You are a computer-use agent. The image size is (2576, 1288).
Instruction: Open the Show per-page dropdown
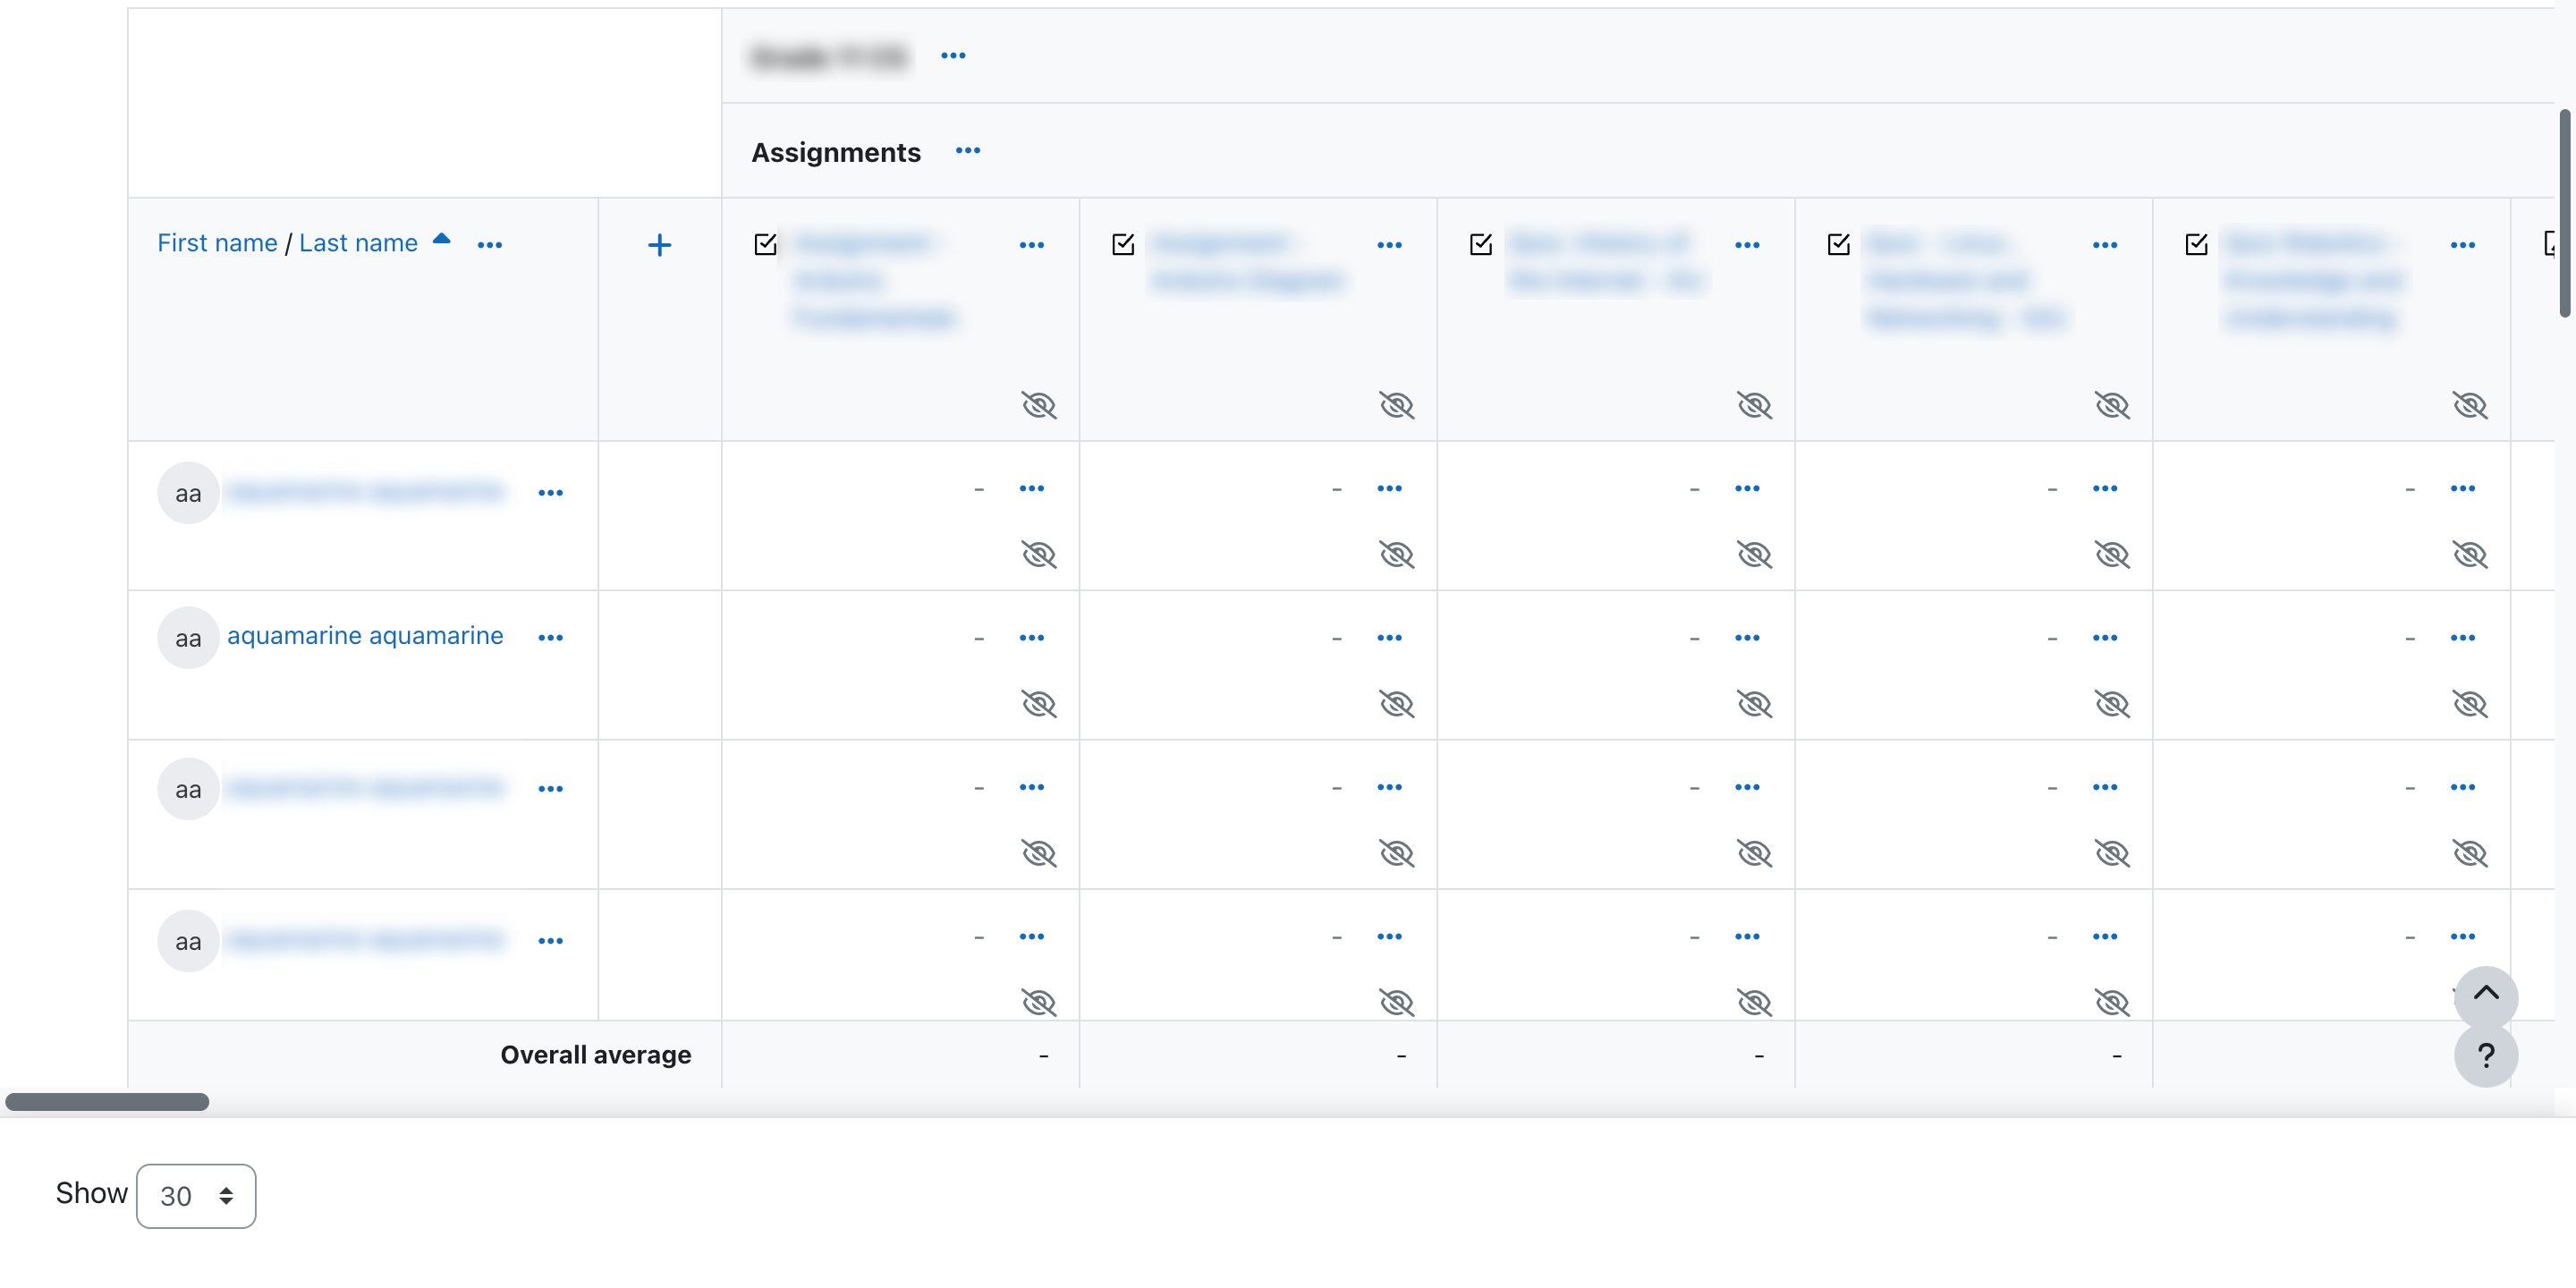[196, 1196]
